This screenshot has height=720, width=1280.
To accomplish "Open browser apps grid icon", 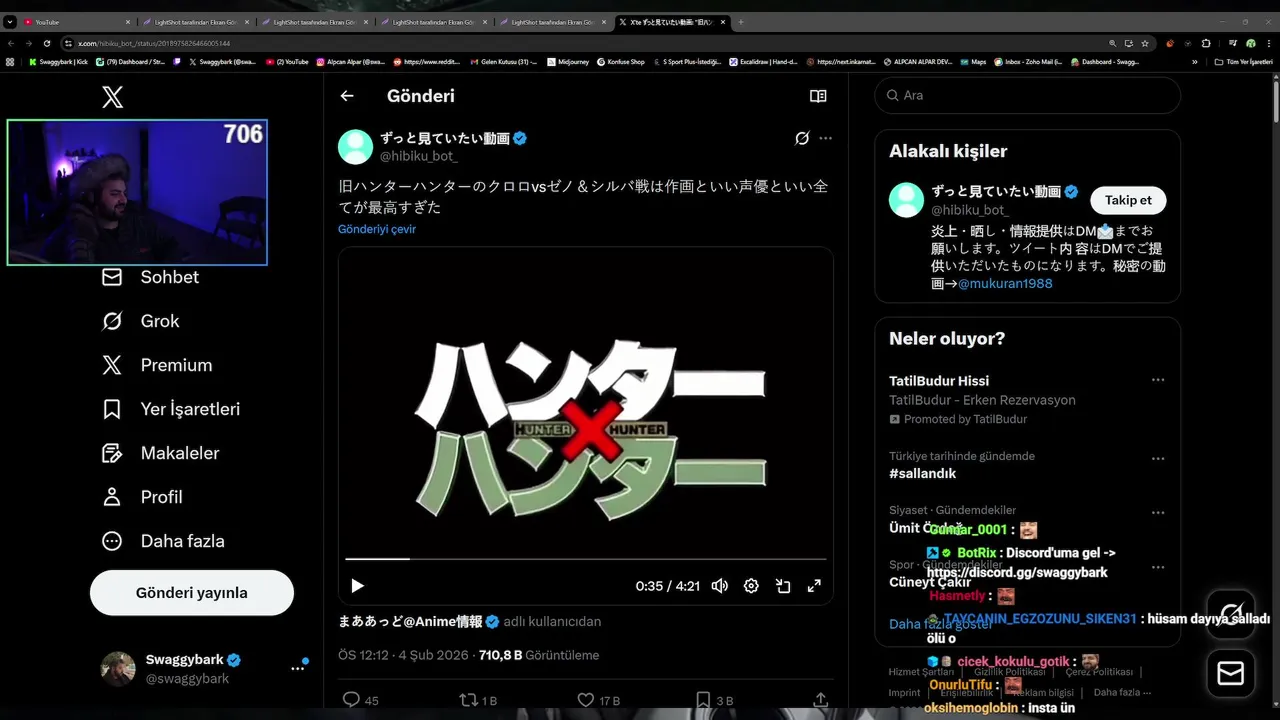I will click(x=10, y=62).
